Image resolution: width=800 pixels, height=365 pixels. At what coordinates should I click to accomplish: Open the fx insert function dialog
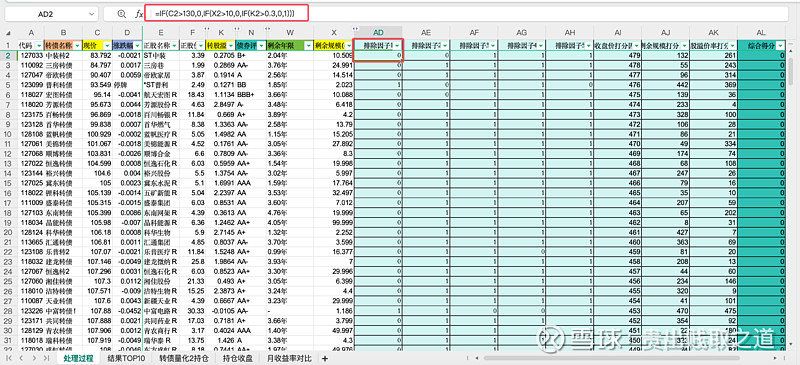tap(139, 14)
